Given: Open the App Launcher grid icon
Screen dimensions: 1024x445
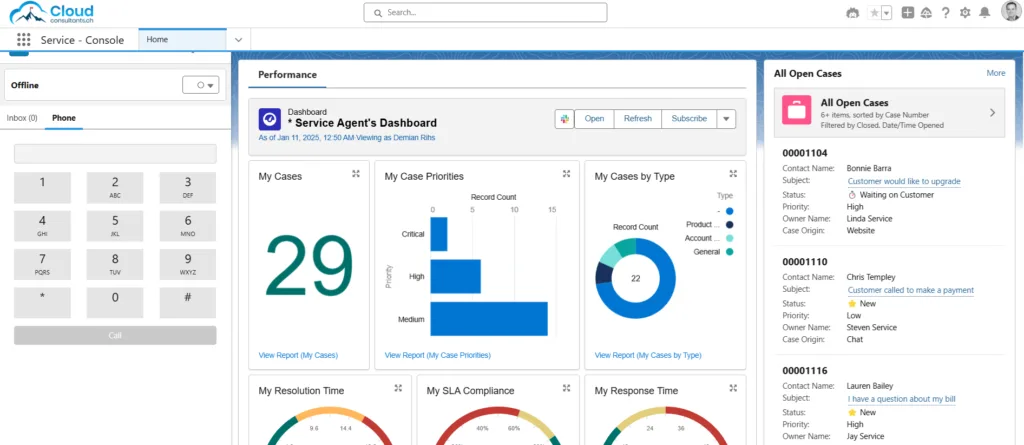Looking at the screenshot, I should pyautogui.click(x=23, y=40).
